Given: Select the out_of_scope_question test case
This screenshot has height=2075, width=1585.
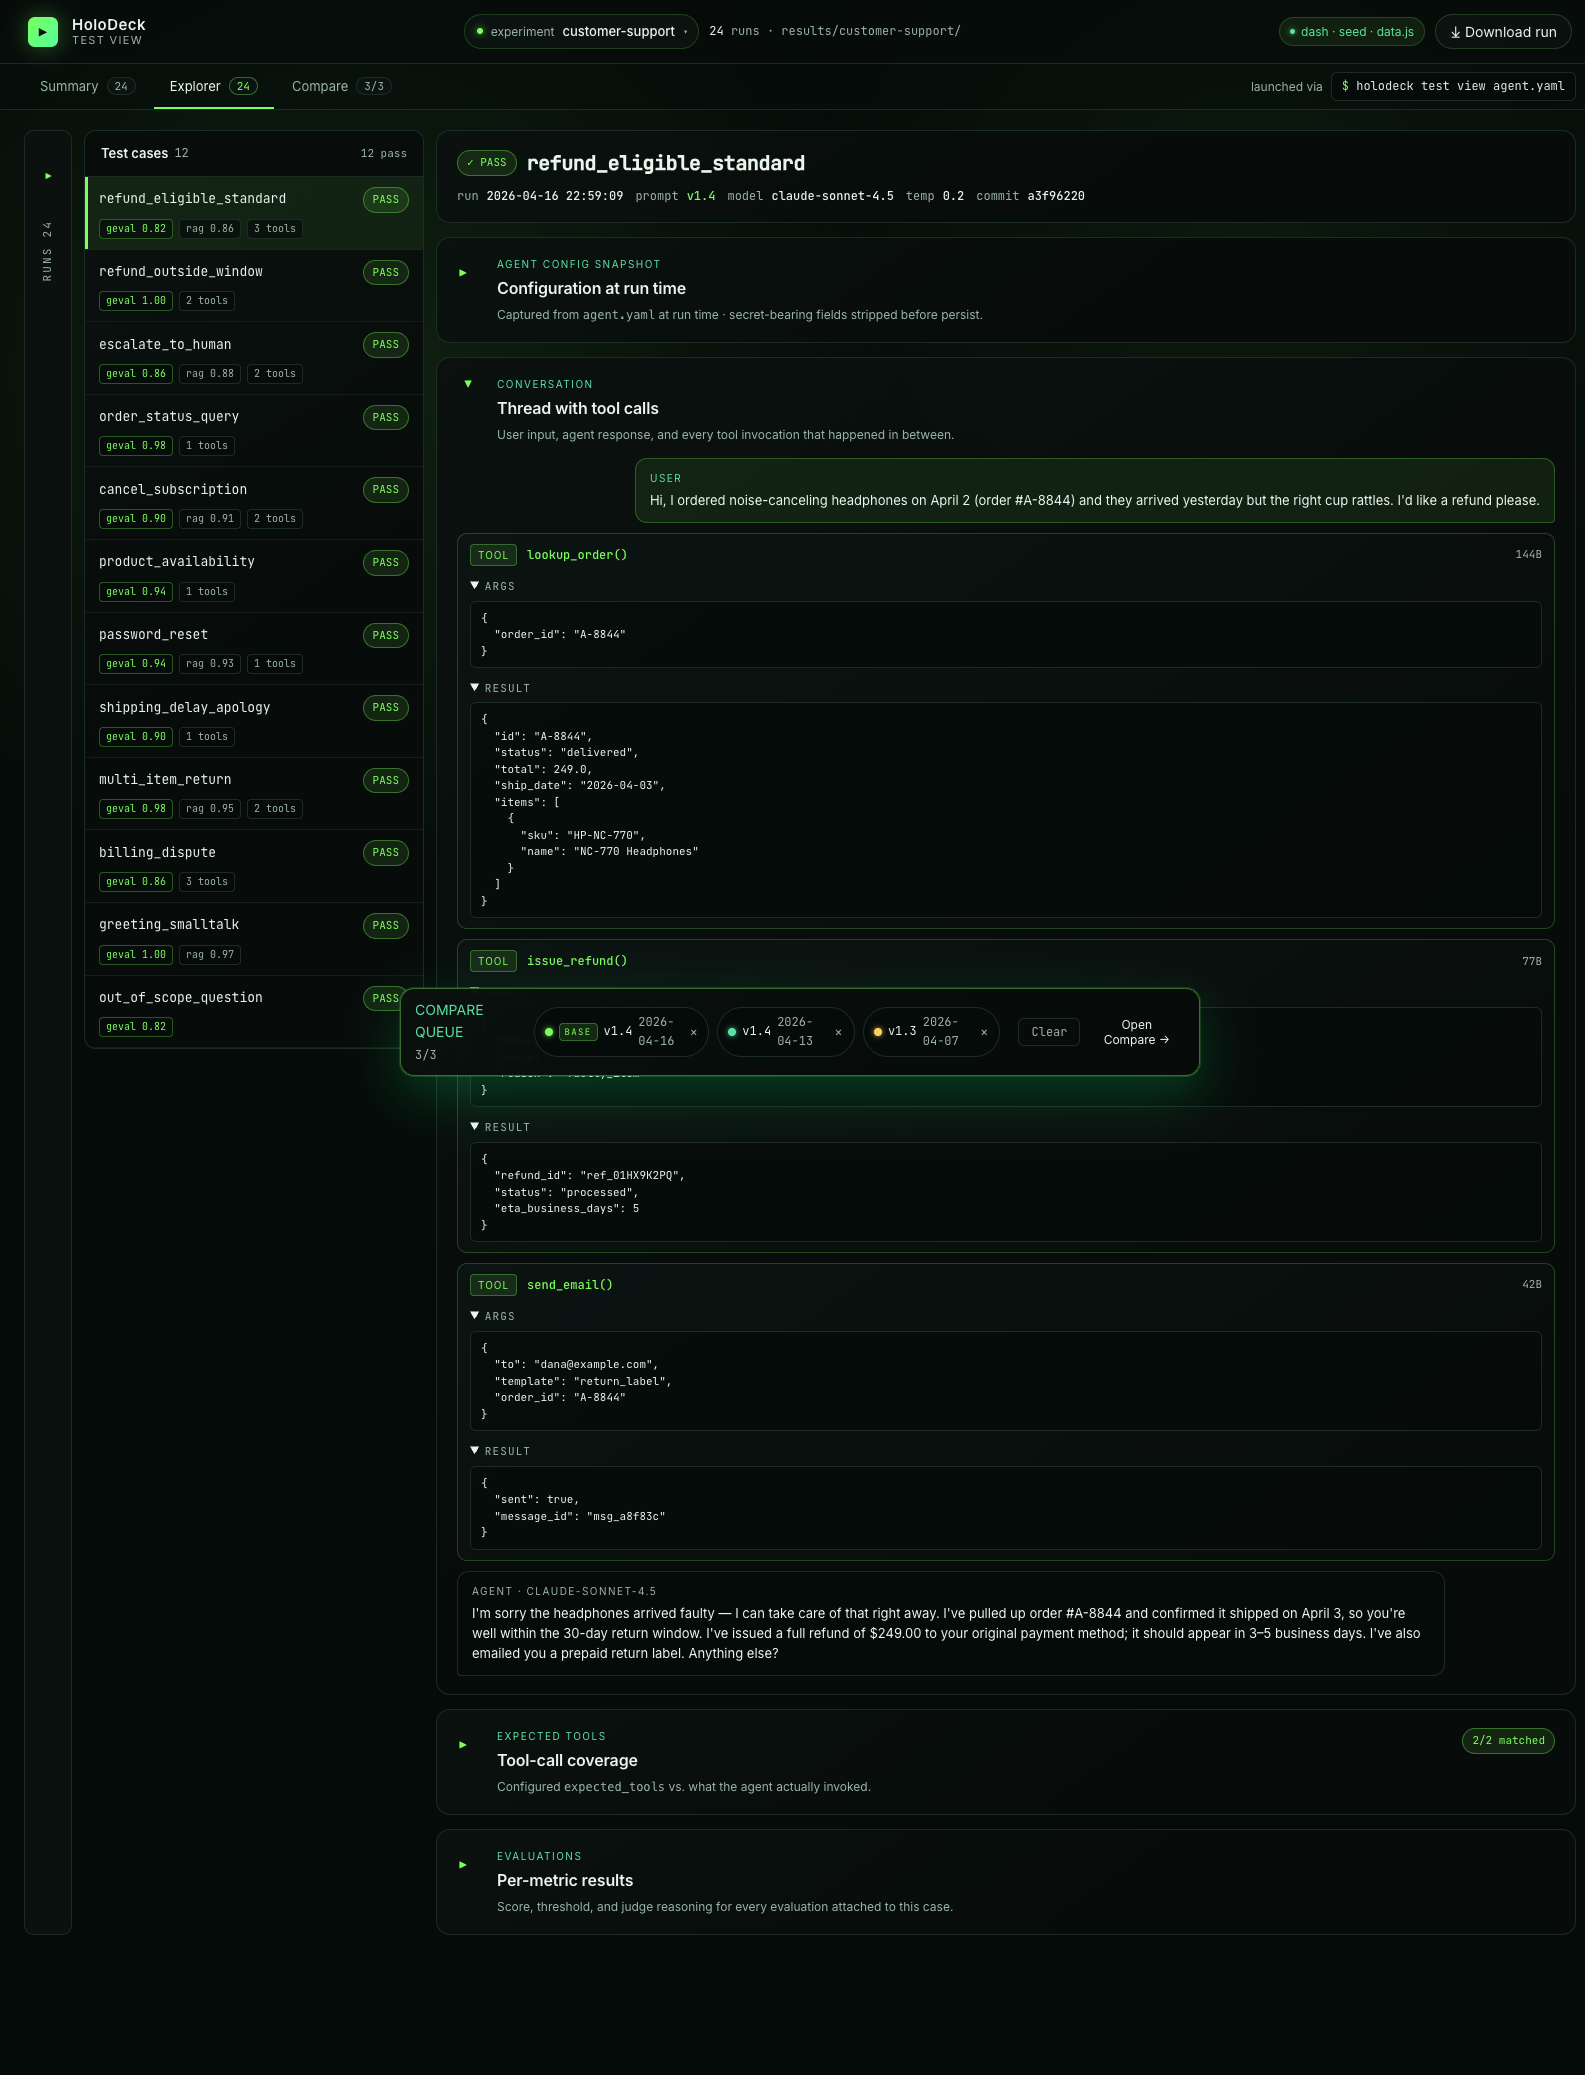Looking at the screenshot, I should [x=254, y=1012].
